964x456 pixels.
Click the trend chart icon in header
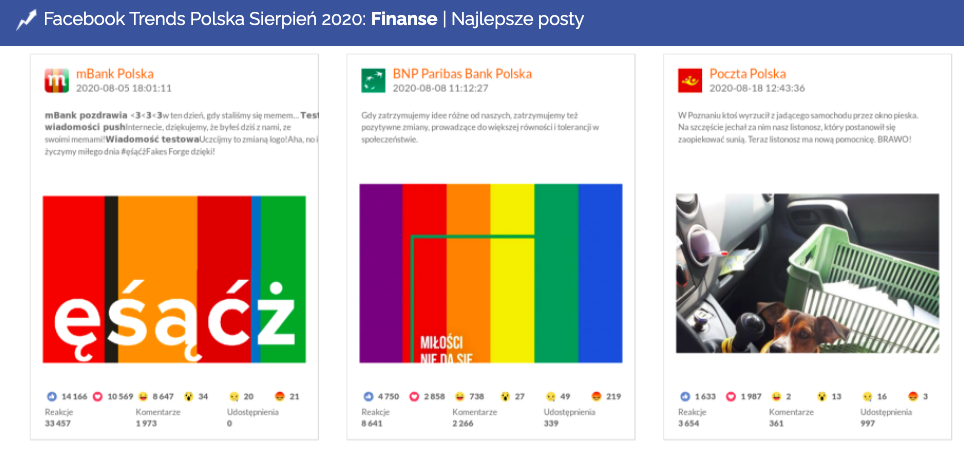point(26,20)
